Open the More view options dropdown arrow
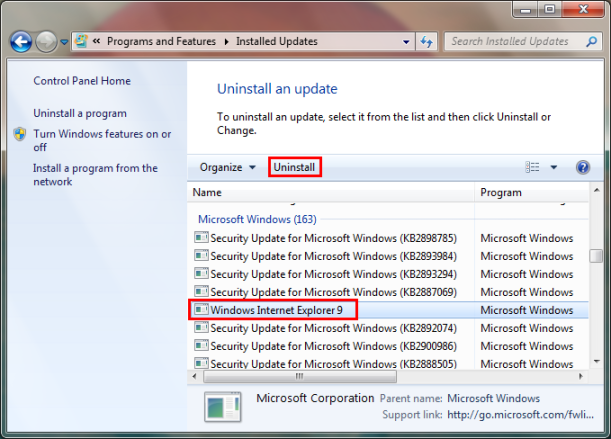 coord(554,167)
